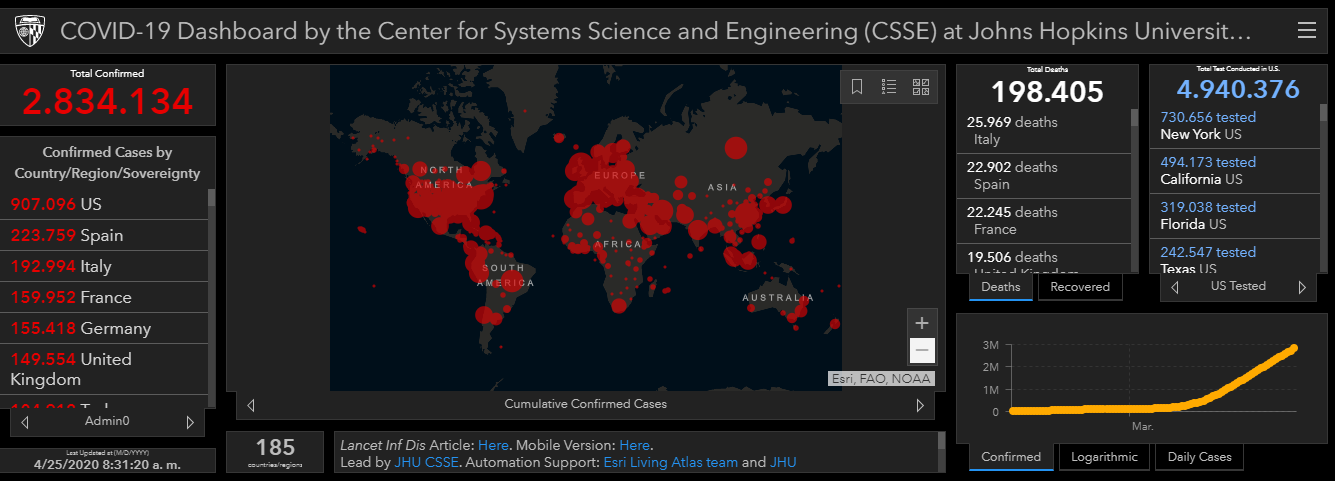
Task: Open the basemap gallery grid icon
Action: tap(921, 87)
